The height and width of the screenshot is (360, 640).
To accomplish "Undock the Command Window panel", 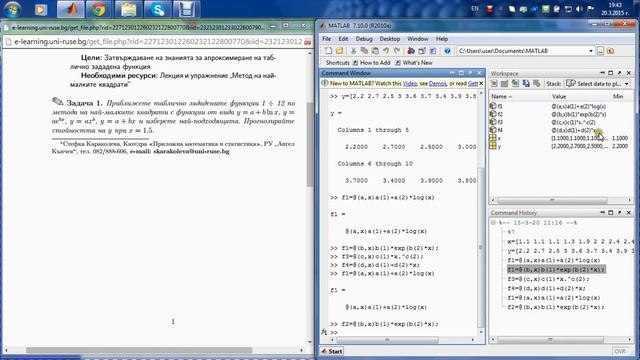I will coord(470,73).
